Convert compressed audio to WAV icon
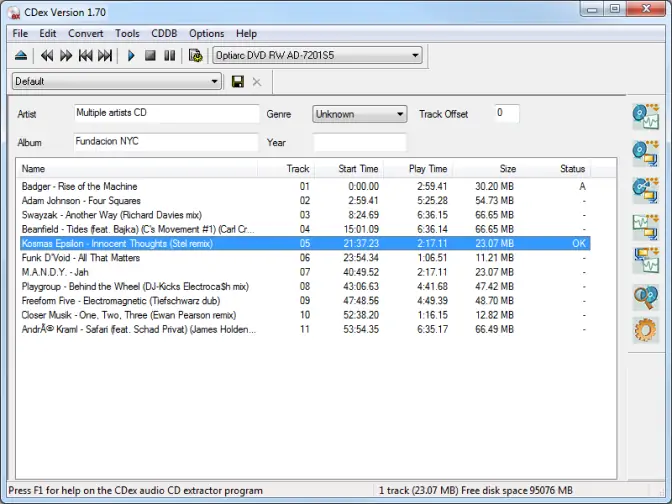The width and height of the screenshot is (672, 504). click(645, 260)
